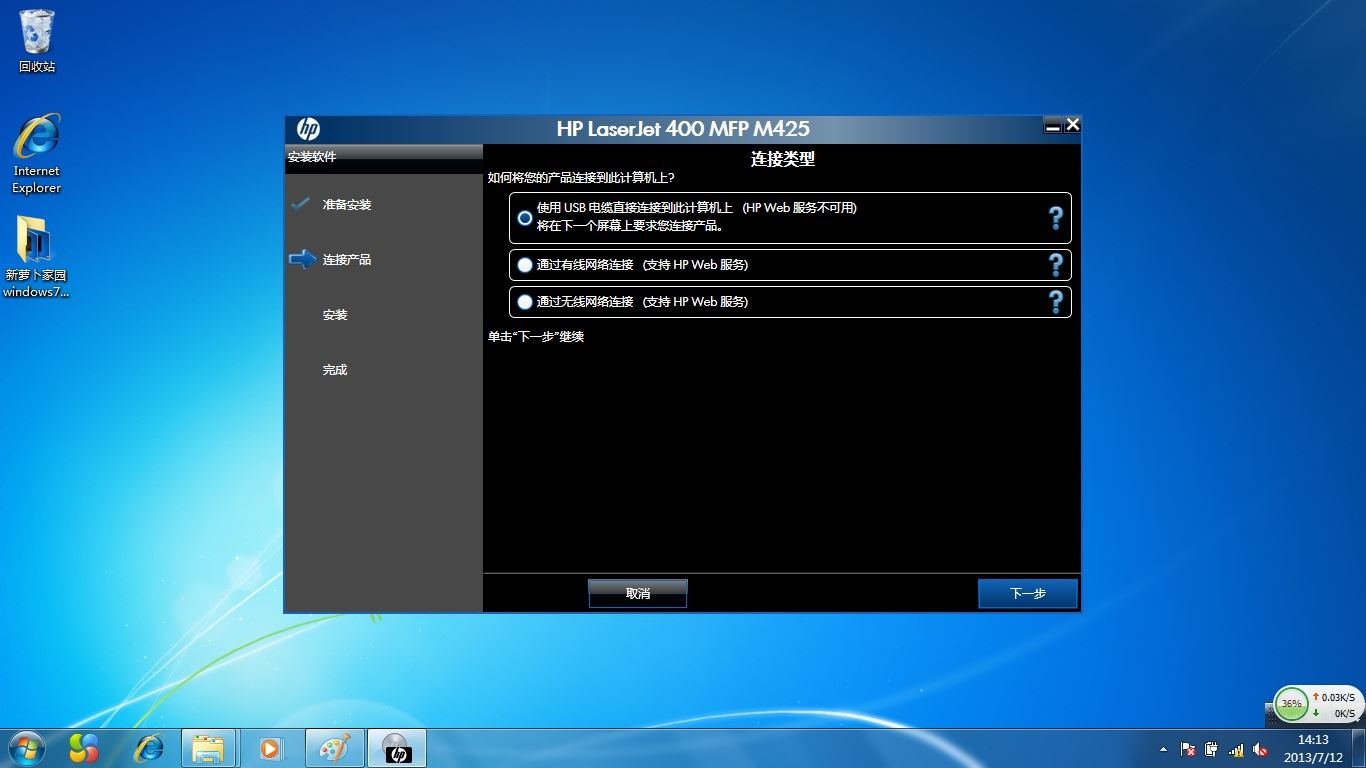Open Internet Explorer from the taskbar

[149, 747]
